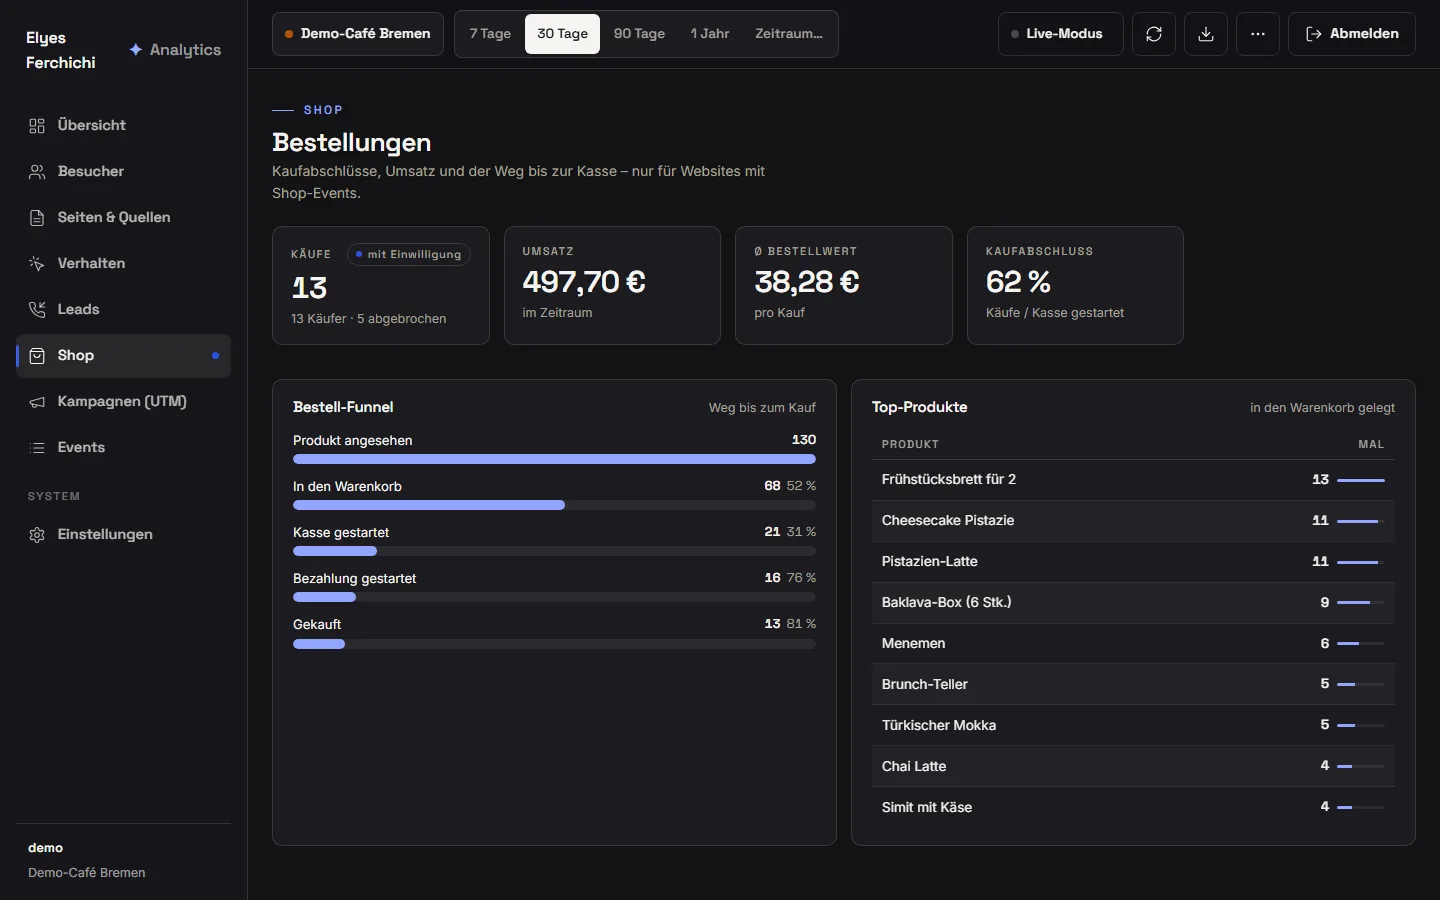Click the Bestellungen page heading

[352, 143]
